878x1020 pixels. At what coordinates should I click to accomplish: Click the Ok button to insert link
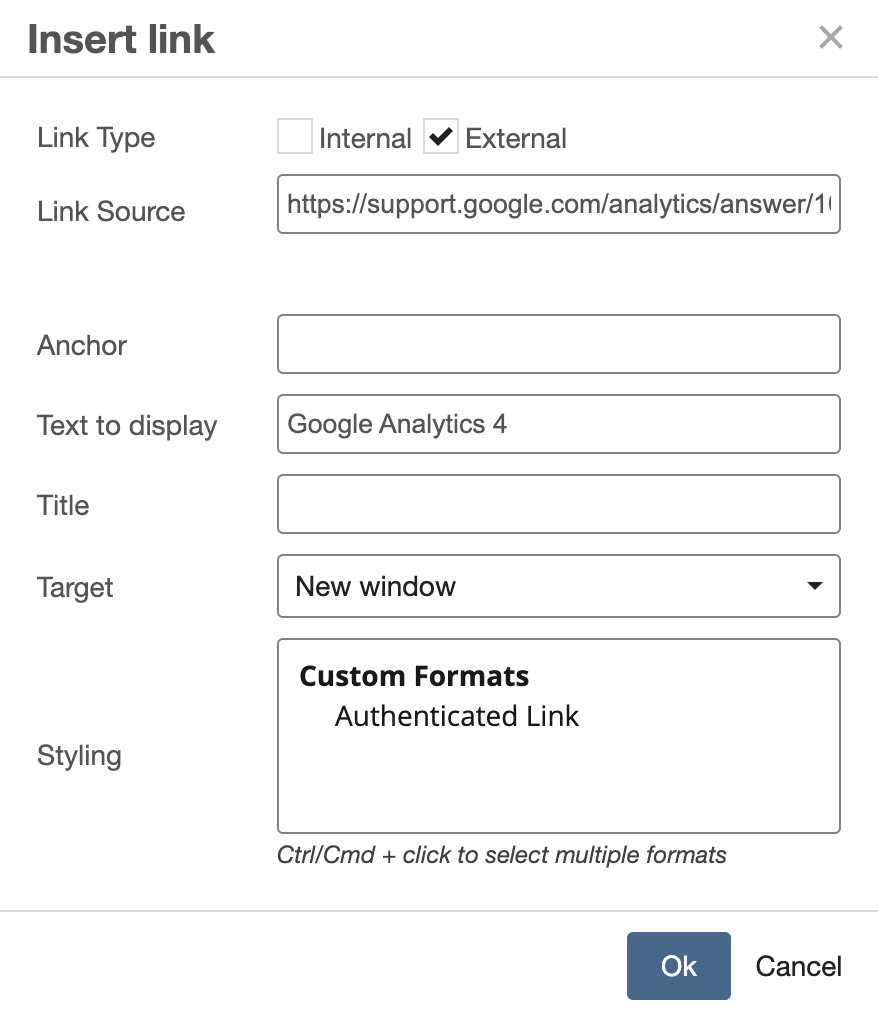click(678, 966)
